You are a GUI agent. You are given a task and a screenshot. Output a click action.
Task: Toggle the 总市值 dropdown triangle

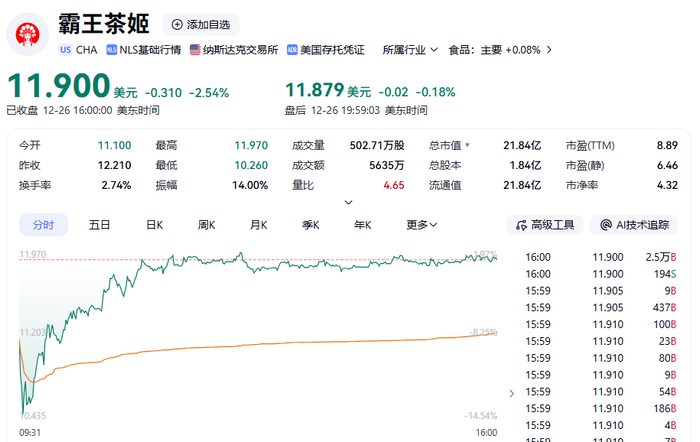[x=467, y=145]
